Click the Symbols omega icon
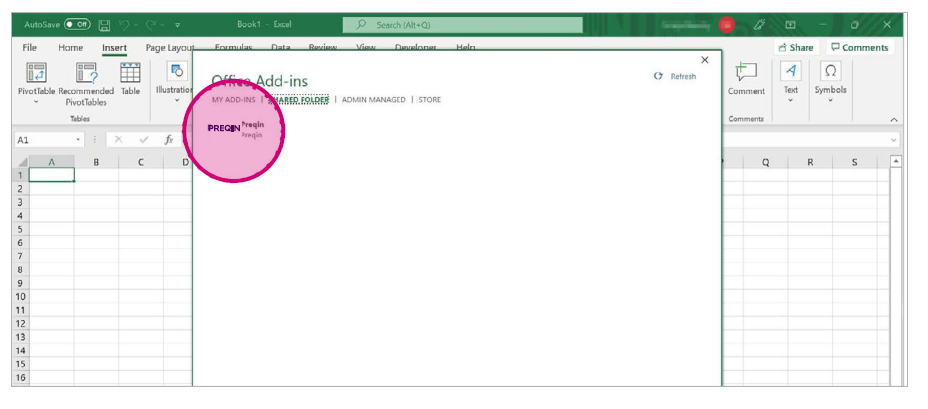928x409 pixels. (x=830, y=71)
